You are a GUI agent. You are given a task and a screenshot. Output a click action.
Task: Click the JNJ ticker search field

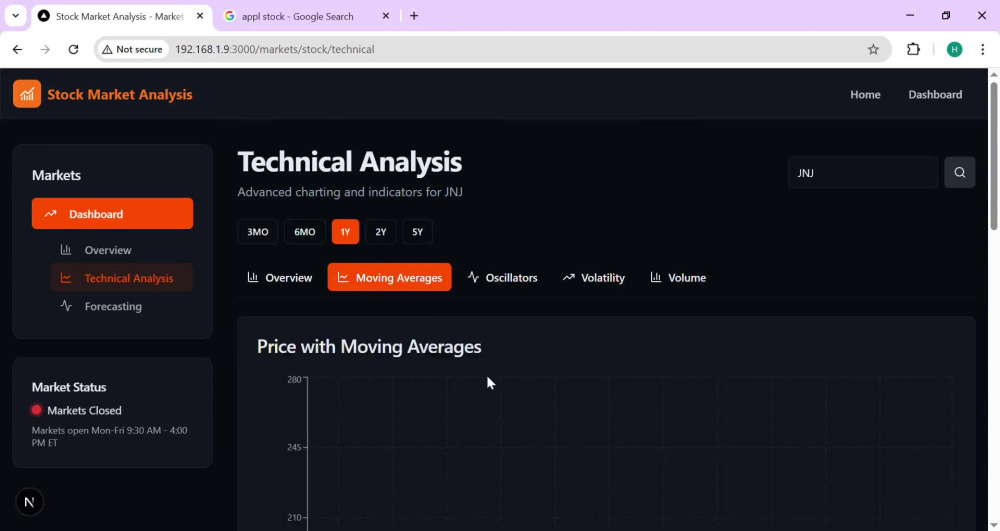tap(862, 173)
